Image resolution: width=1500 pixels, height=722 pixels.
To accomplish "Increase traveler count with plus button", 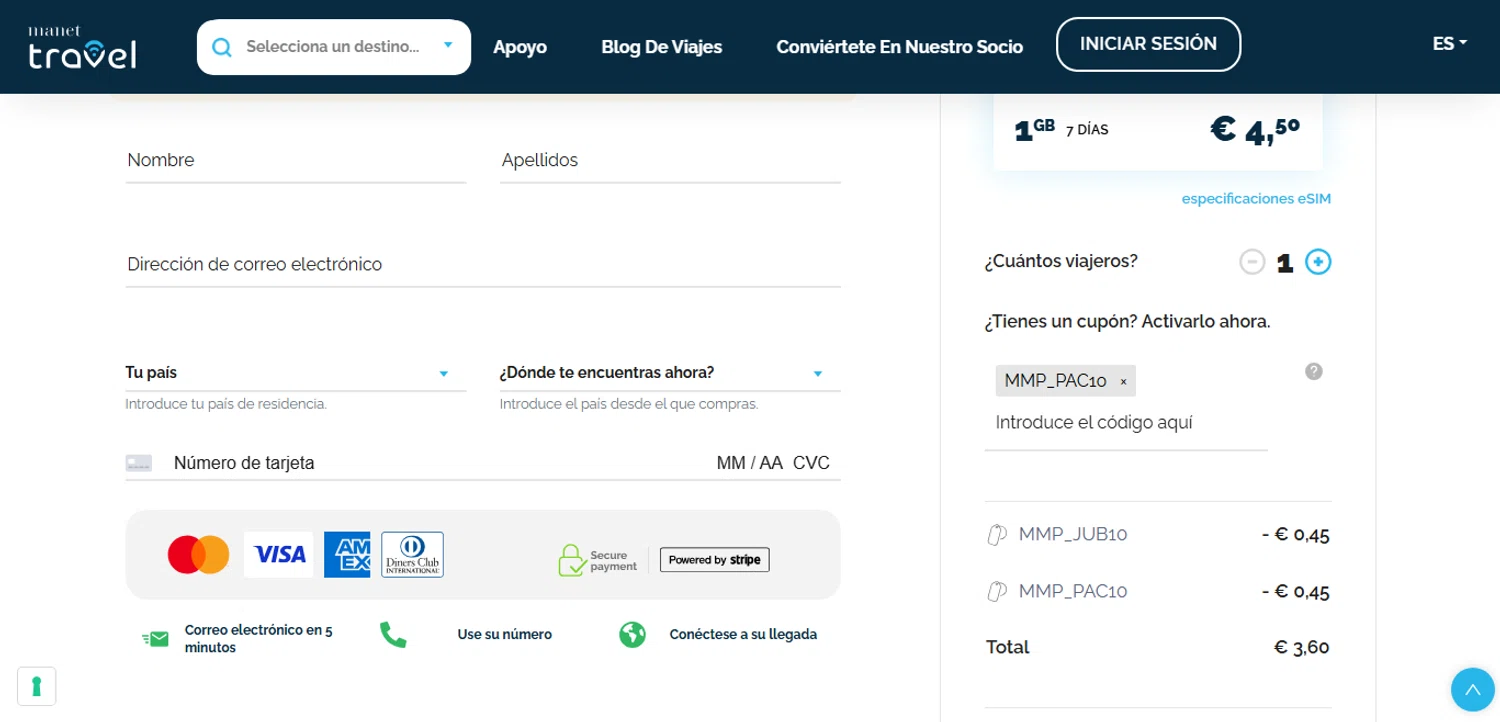I will point(1318,262).
